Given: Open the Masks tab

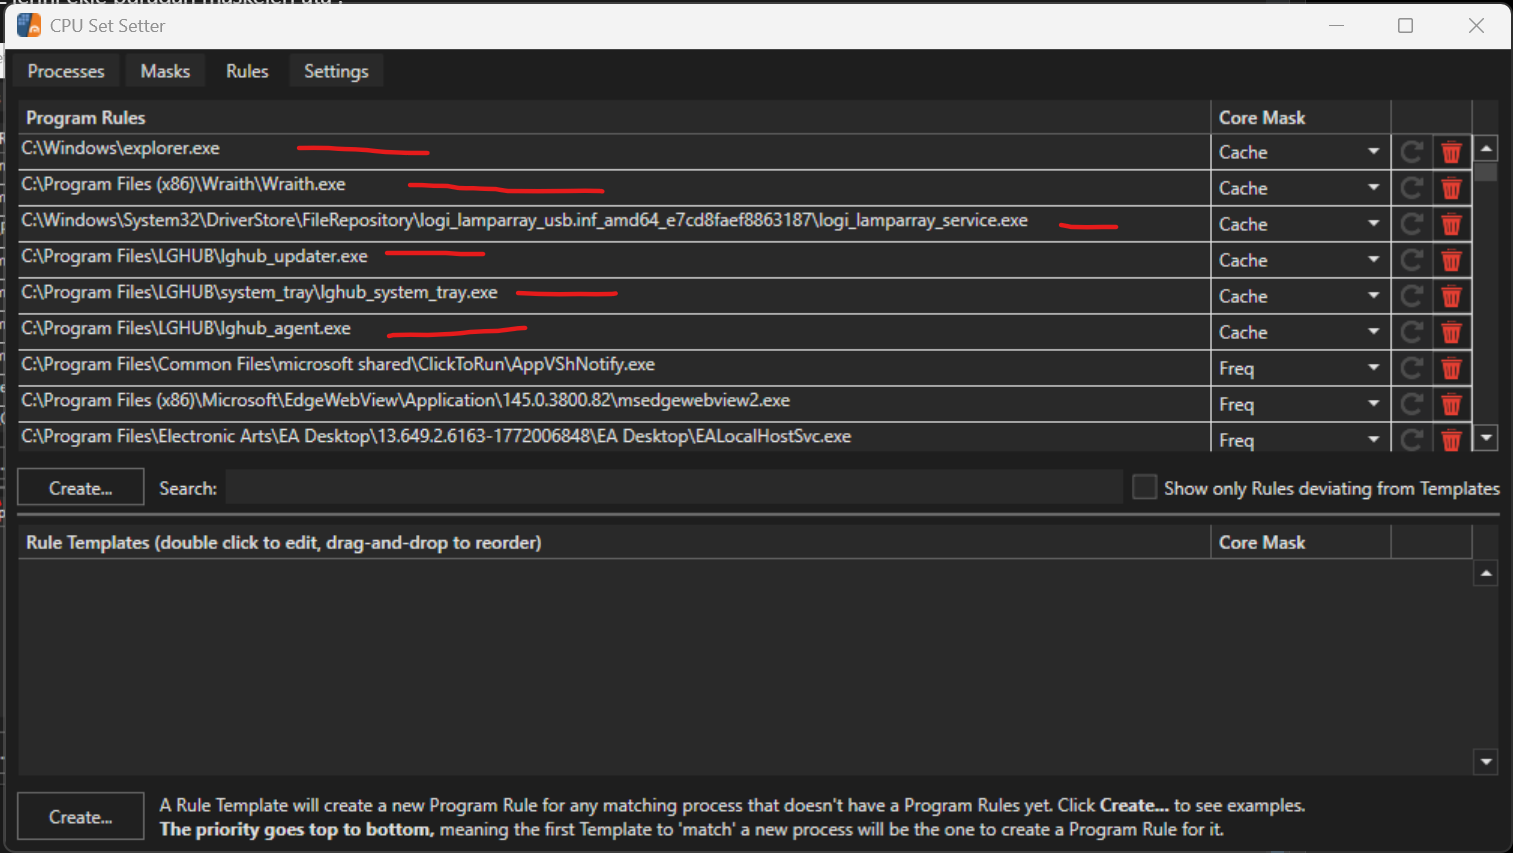Looking at the screenshot, I should point(165,71).
